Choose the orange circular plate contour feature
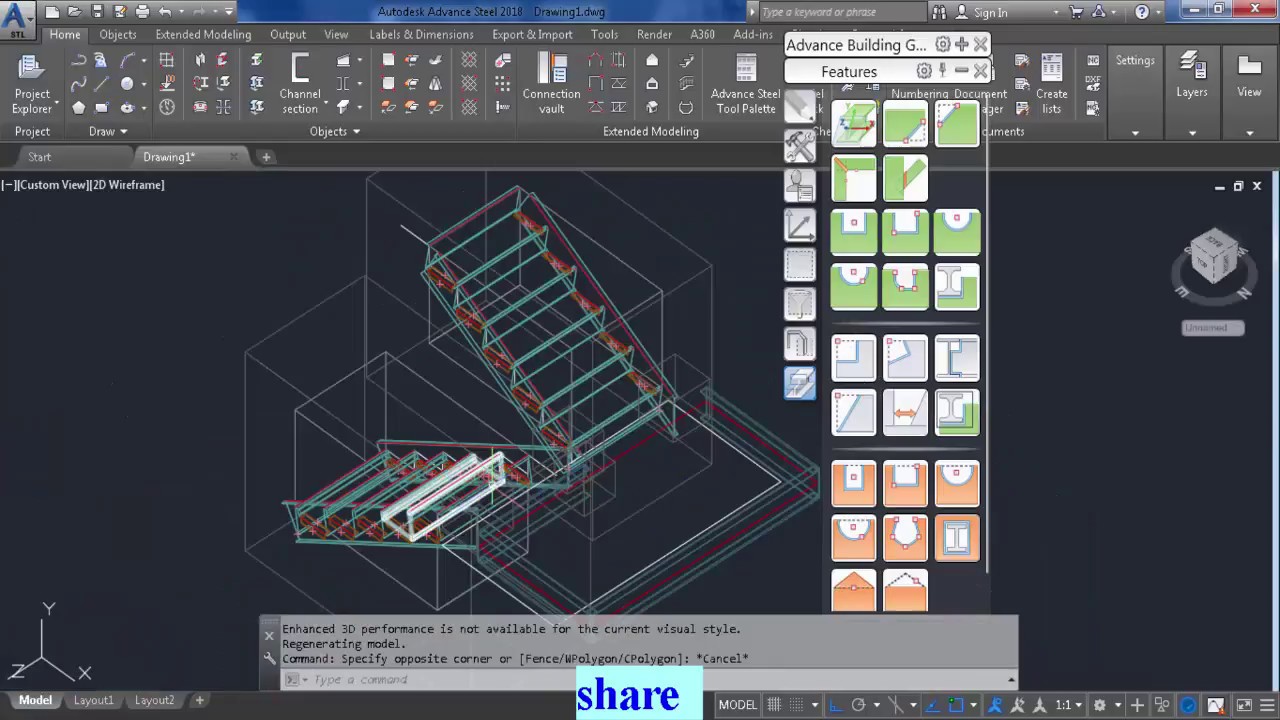Image resolution: width=1280 pixels, height=720 pixels. click(957, 484)
